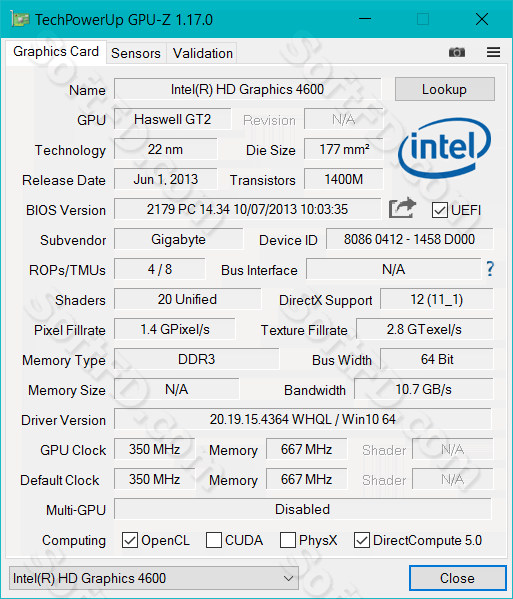The image size is (513, 599).
Task: Toggle the PhysX checkbox
Action: coord(288,540)
